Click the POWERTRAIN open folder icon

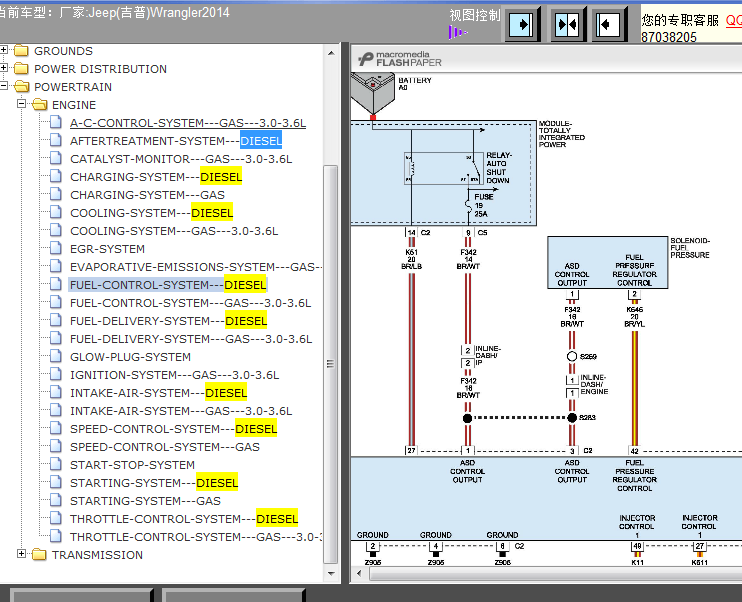[21, 86]
